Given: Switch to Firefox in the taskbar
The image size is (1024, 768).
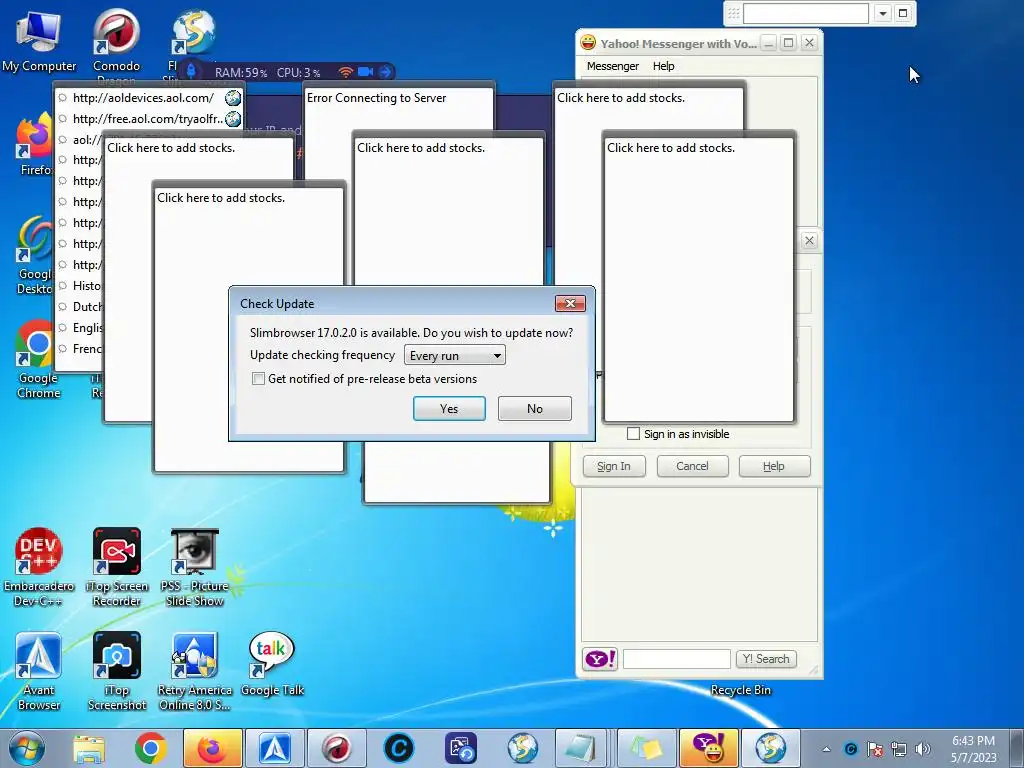Looking at the screenshot, I should (x=213, y=748).
